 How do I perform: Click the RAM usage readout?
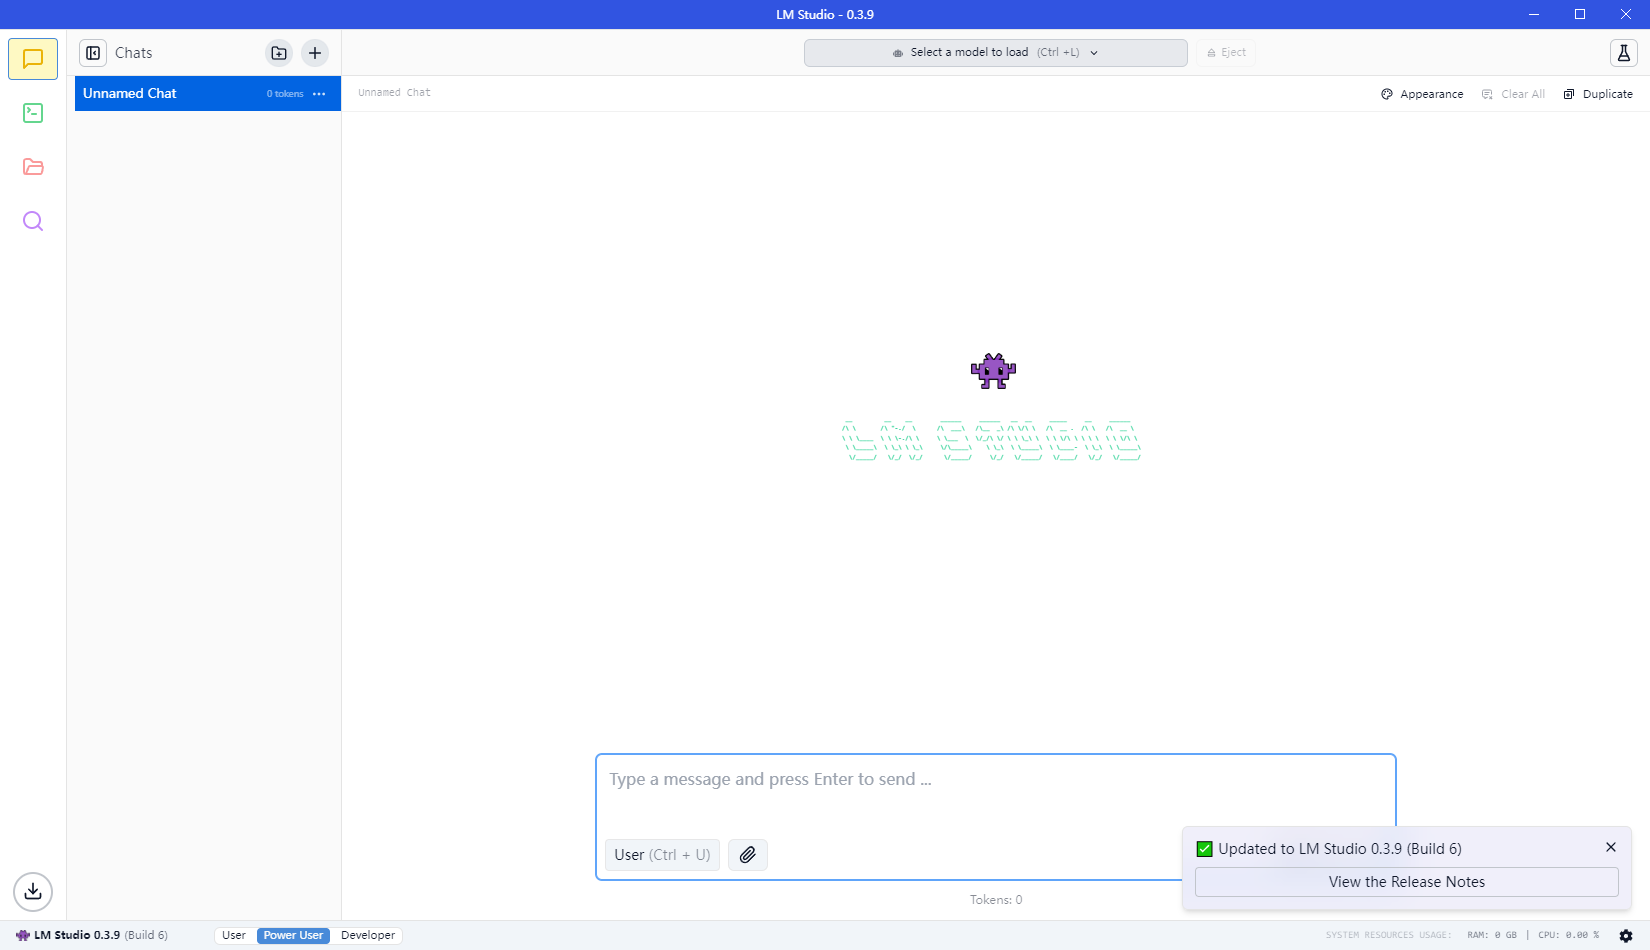[1492, 936]
